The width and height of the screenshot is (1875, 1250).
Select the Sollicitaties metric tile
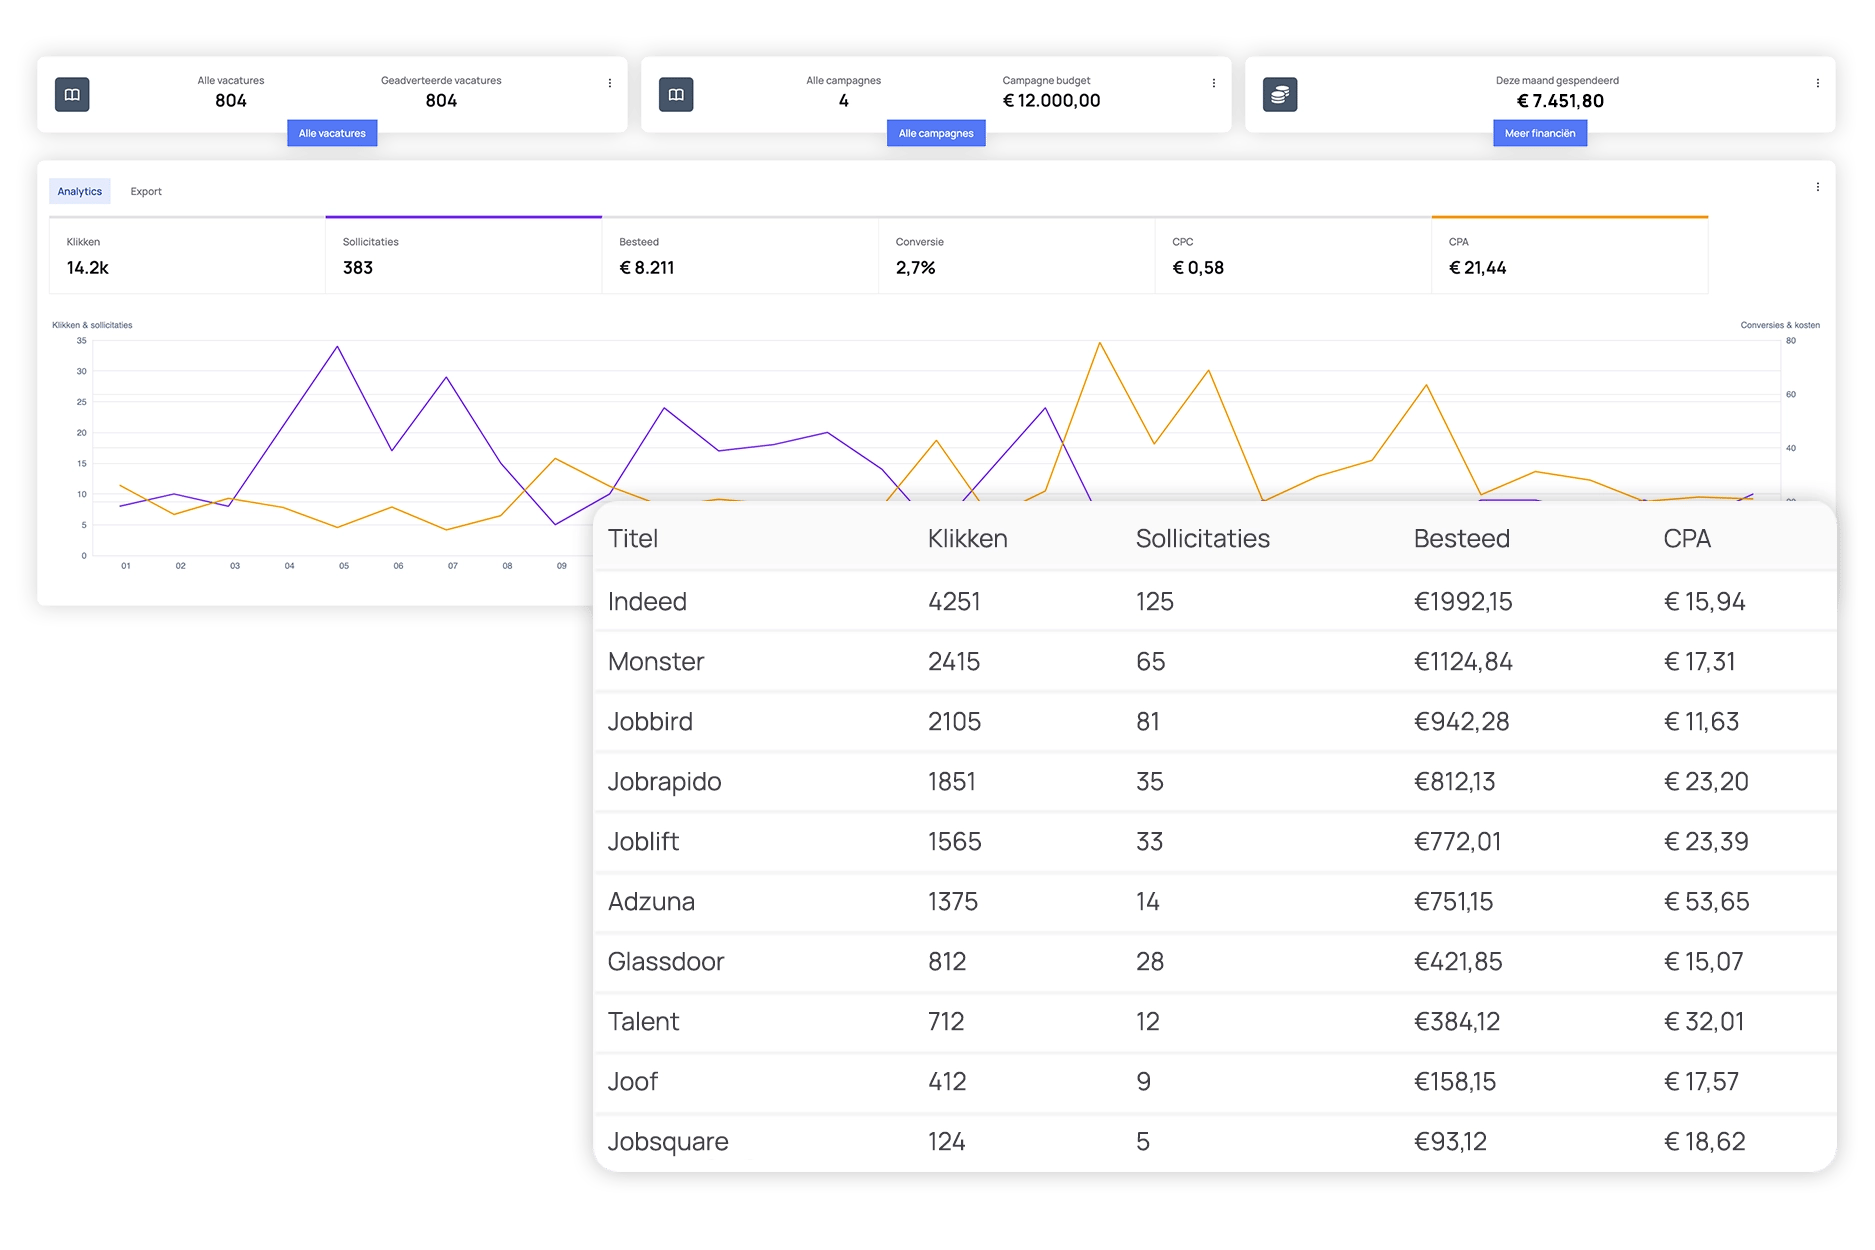(x=464, y=256)
